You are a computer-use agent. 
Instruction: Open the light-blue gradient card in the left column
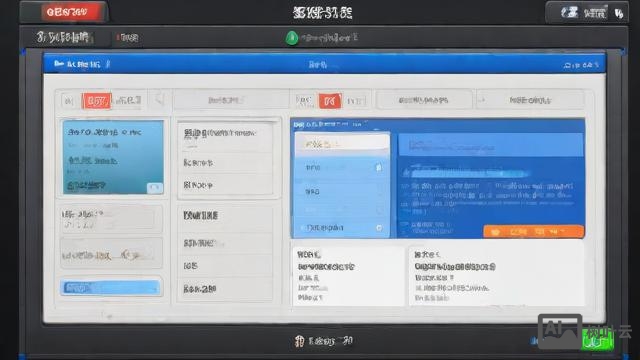tap(113, 157)
